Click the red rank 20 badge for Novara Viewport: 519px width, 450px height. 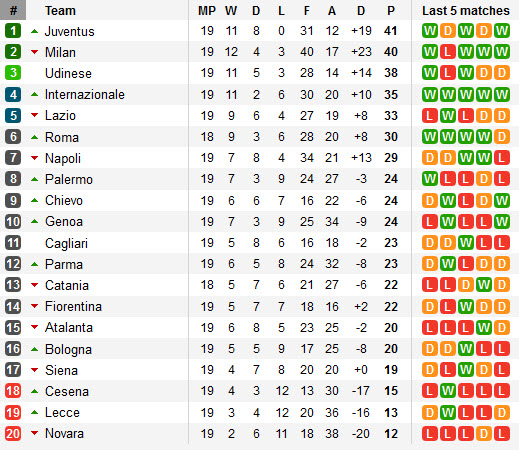pos(13,434)
